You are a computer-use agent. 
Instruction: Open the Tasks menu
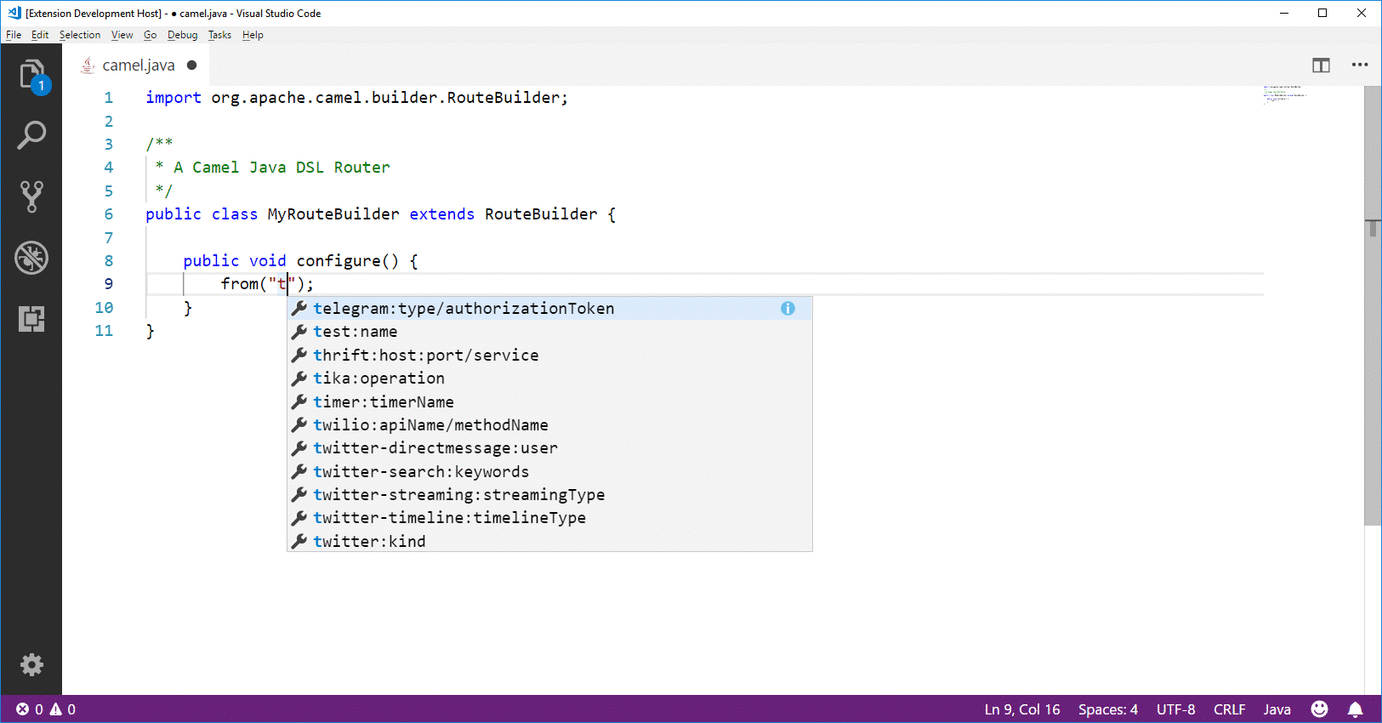(220, 34)
